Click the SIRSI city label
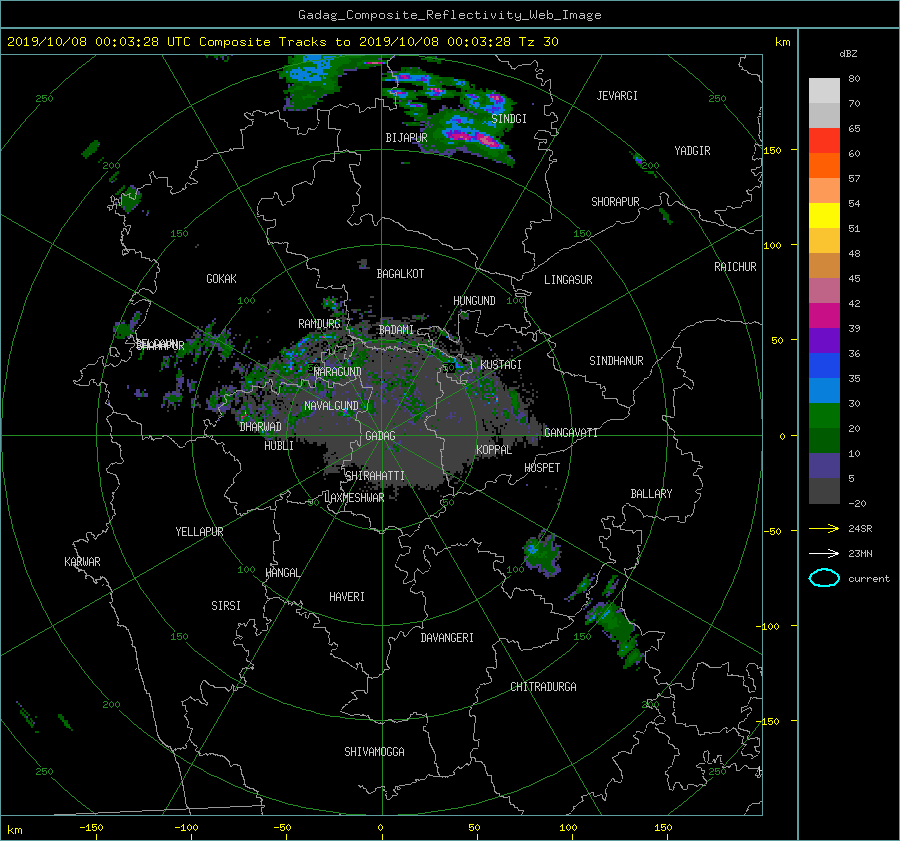 click(x=226, y=606)
